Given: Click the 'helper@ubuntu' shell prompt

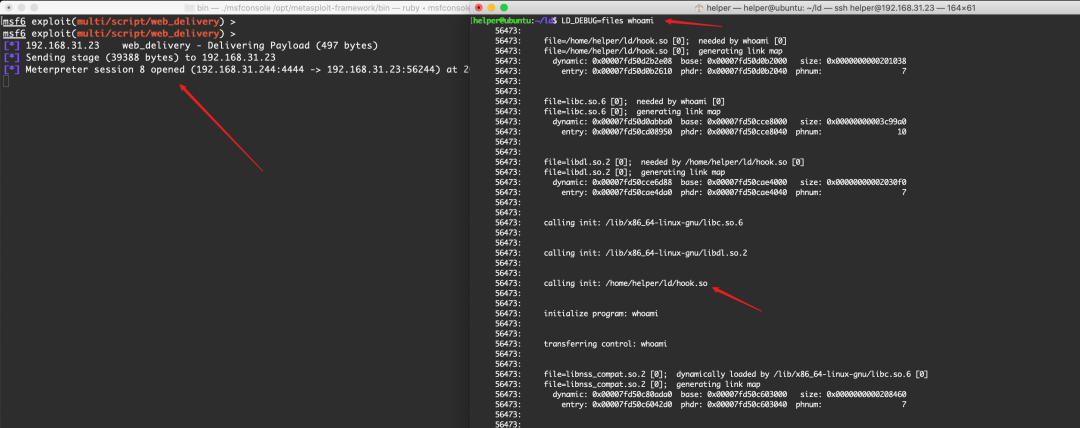Looking at the screenshot, I should click(x=501, y=21).
